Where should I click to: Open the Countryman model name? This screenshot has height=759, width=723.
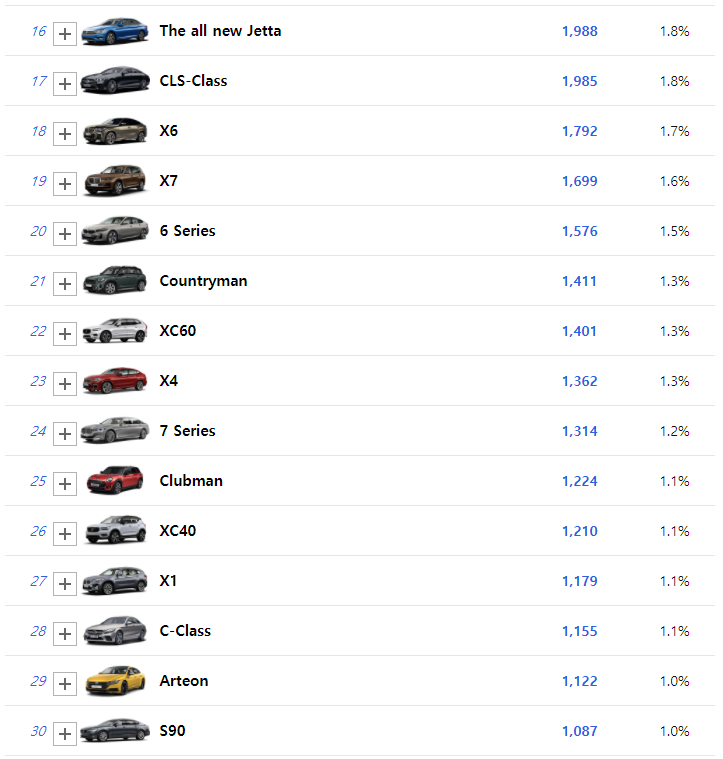click(x=203, y=281)
